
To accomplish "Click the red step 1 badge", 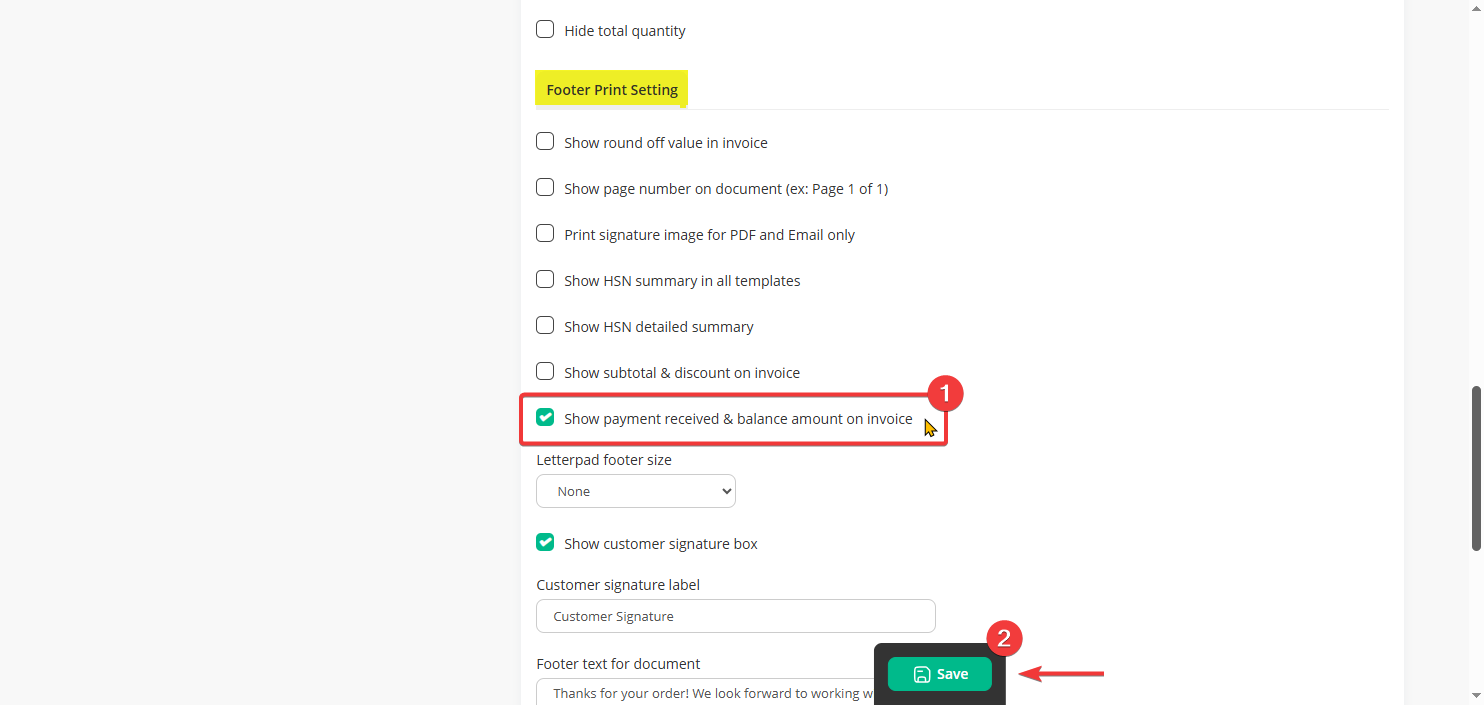I will [945, 392].
